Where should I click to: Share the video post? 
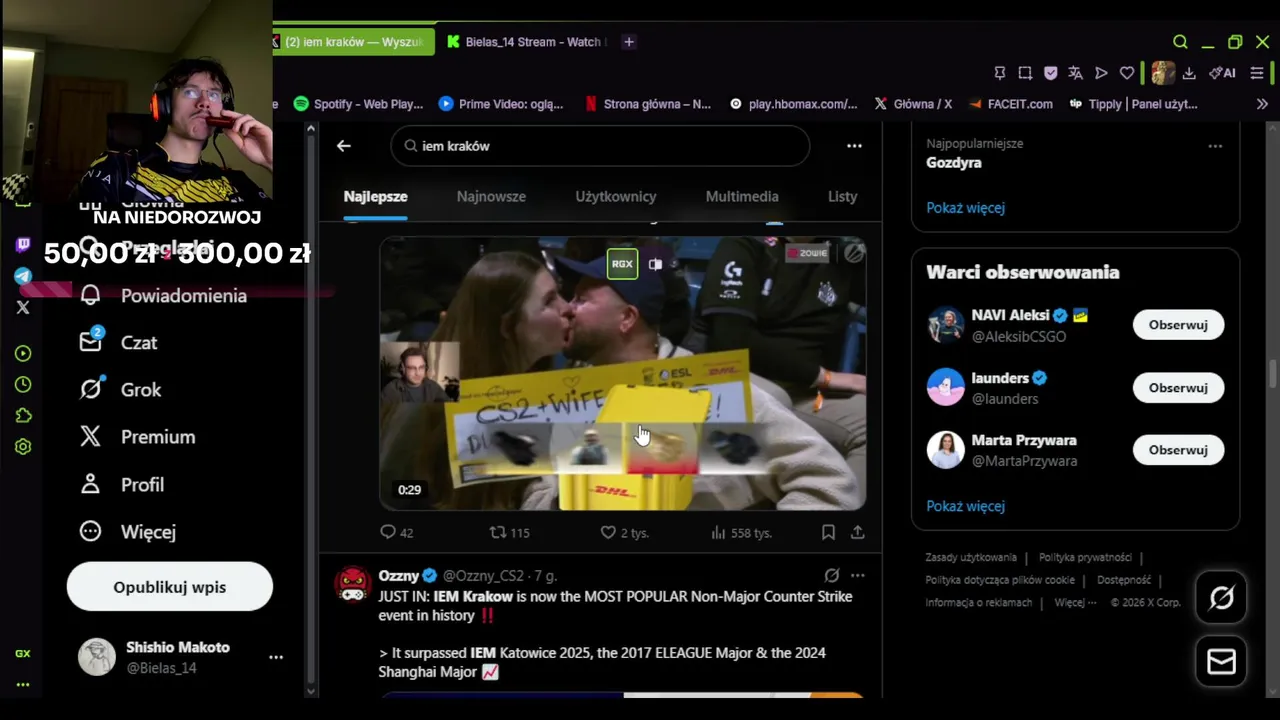[858, 533]
